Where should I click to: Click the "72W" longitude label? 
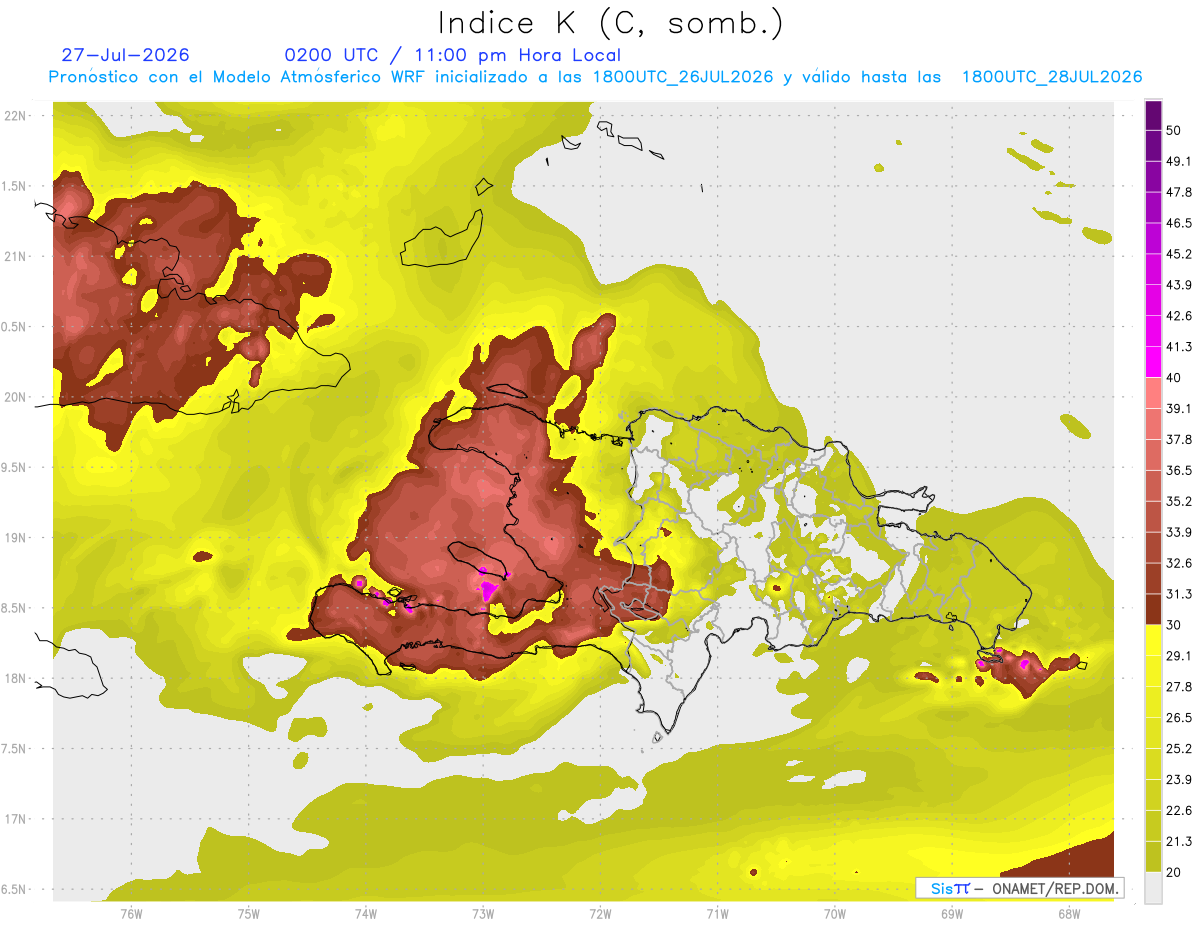point(600,913)
